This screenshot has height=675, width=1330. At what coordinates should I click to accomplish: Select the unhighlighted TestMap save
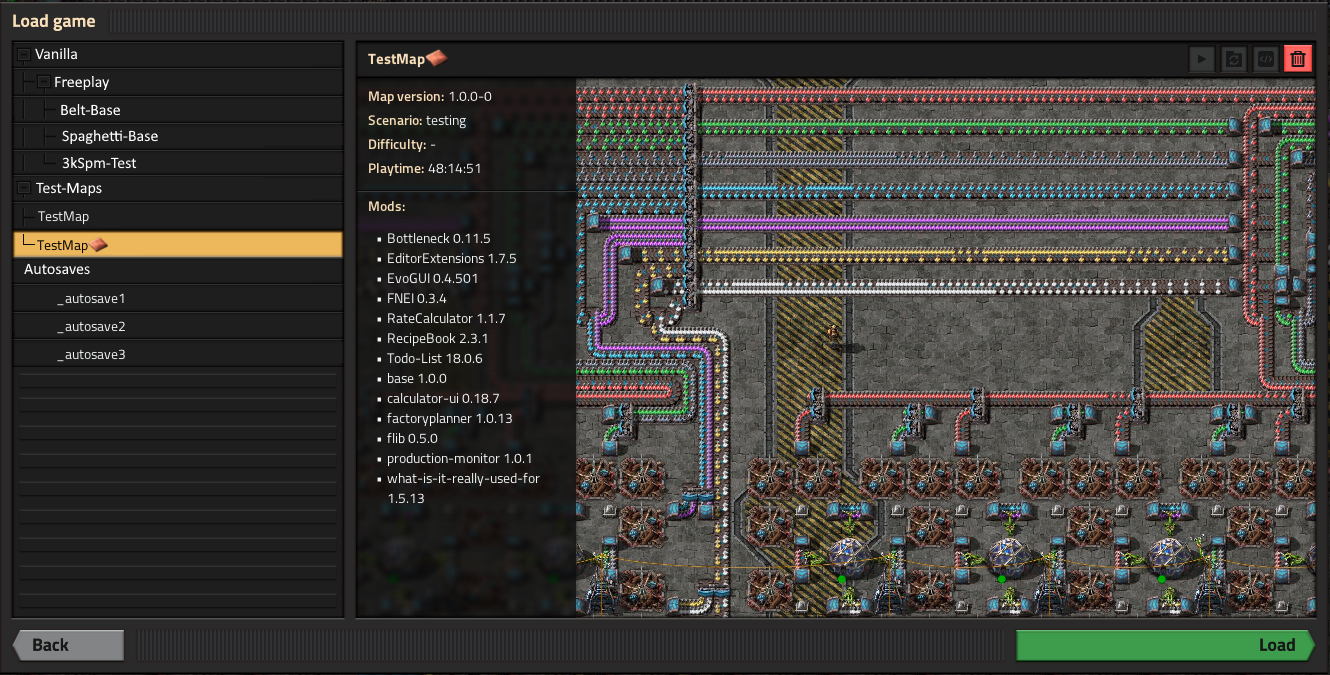(178, 216)
